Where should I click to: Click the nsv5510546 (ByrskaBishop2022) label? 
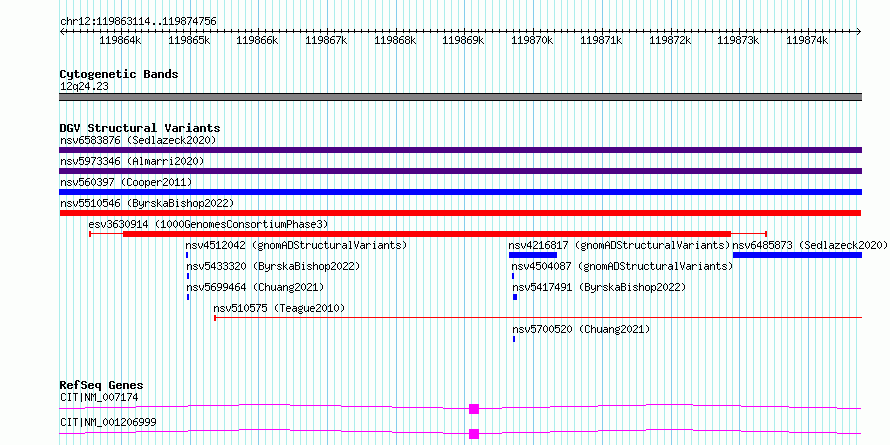point(147,203)
